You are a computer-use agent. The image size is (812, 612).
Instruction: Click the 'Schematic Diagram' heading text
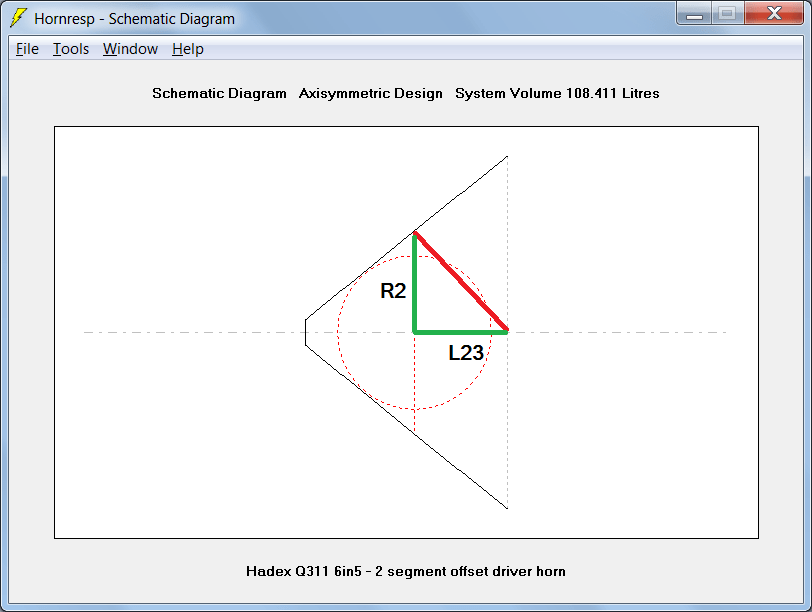(x=219, y=93)
